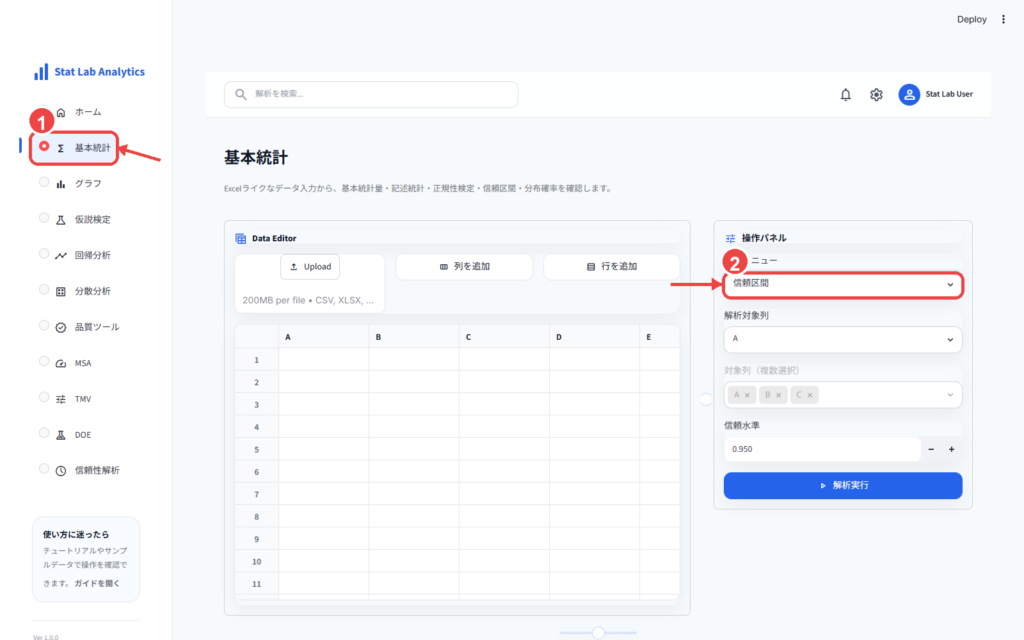Select the ホーム radio button
This screenshot has height=640, width=1024.
(x=44, y=110)
